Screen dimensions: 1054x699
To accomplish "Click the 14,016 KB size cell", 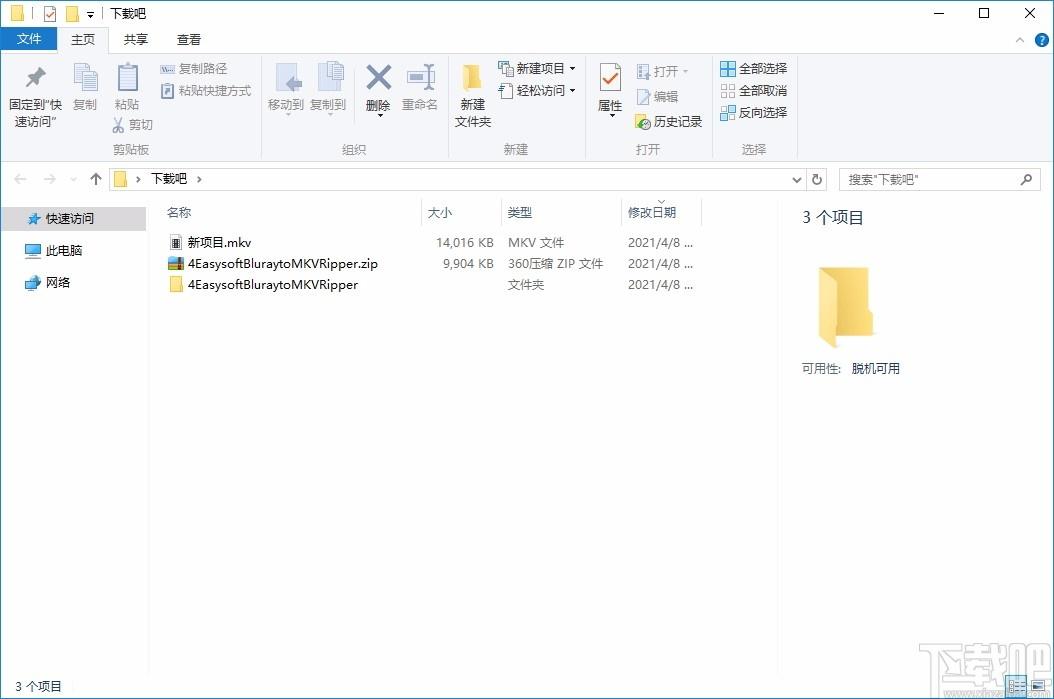I will coord(464,243).
